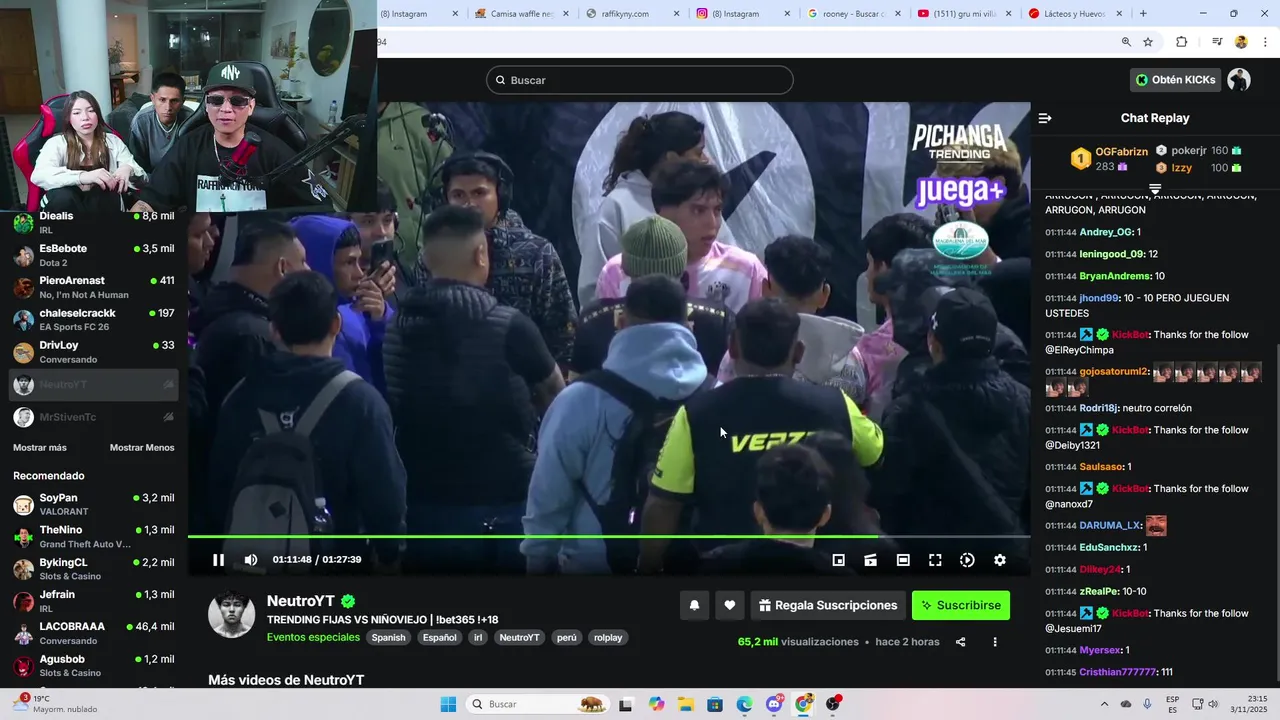Open video player settings gear
Screen dimensions: 1280x720
[1000, 560]
